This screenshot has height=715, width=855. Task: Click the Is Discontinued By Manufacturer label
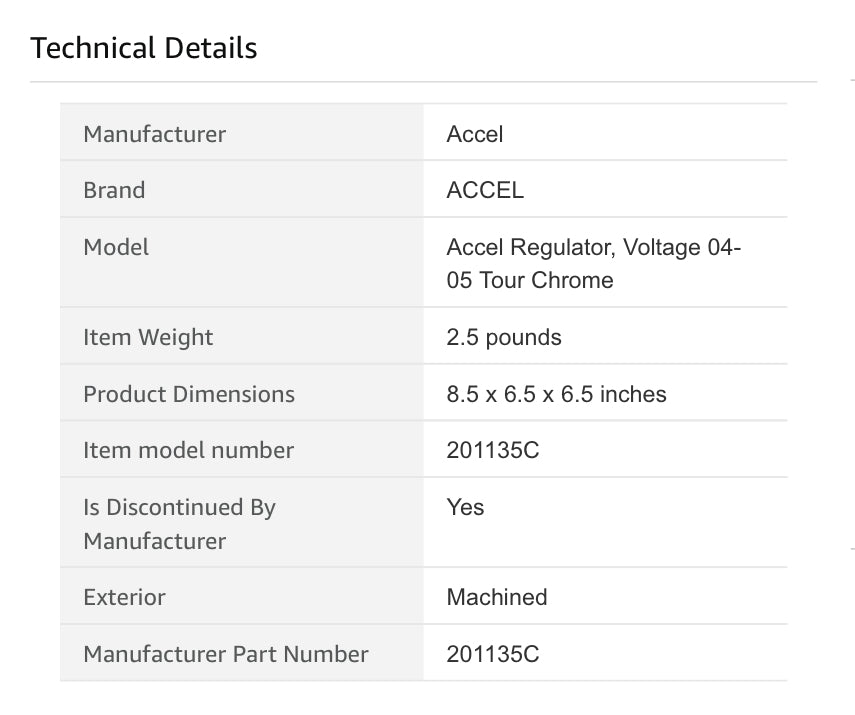[180, 523]
